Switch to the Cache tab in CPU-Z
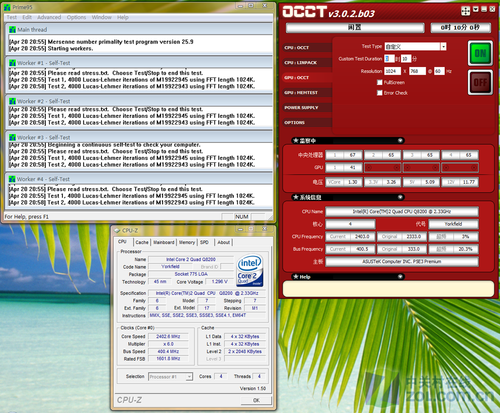The image size is (500, 413). (142, 242)
